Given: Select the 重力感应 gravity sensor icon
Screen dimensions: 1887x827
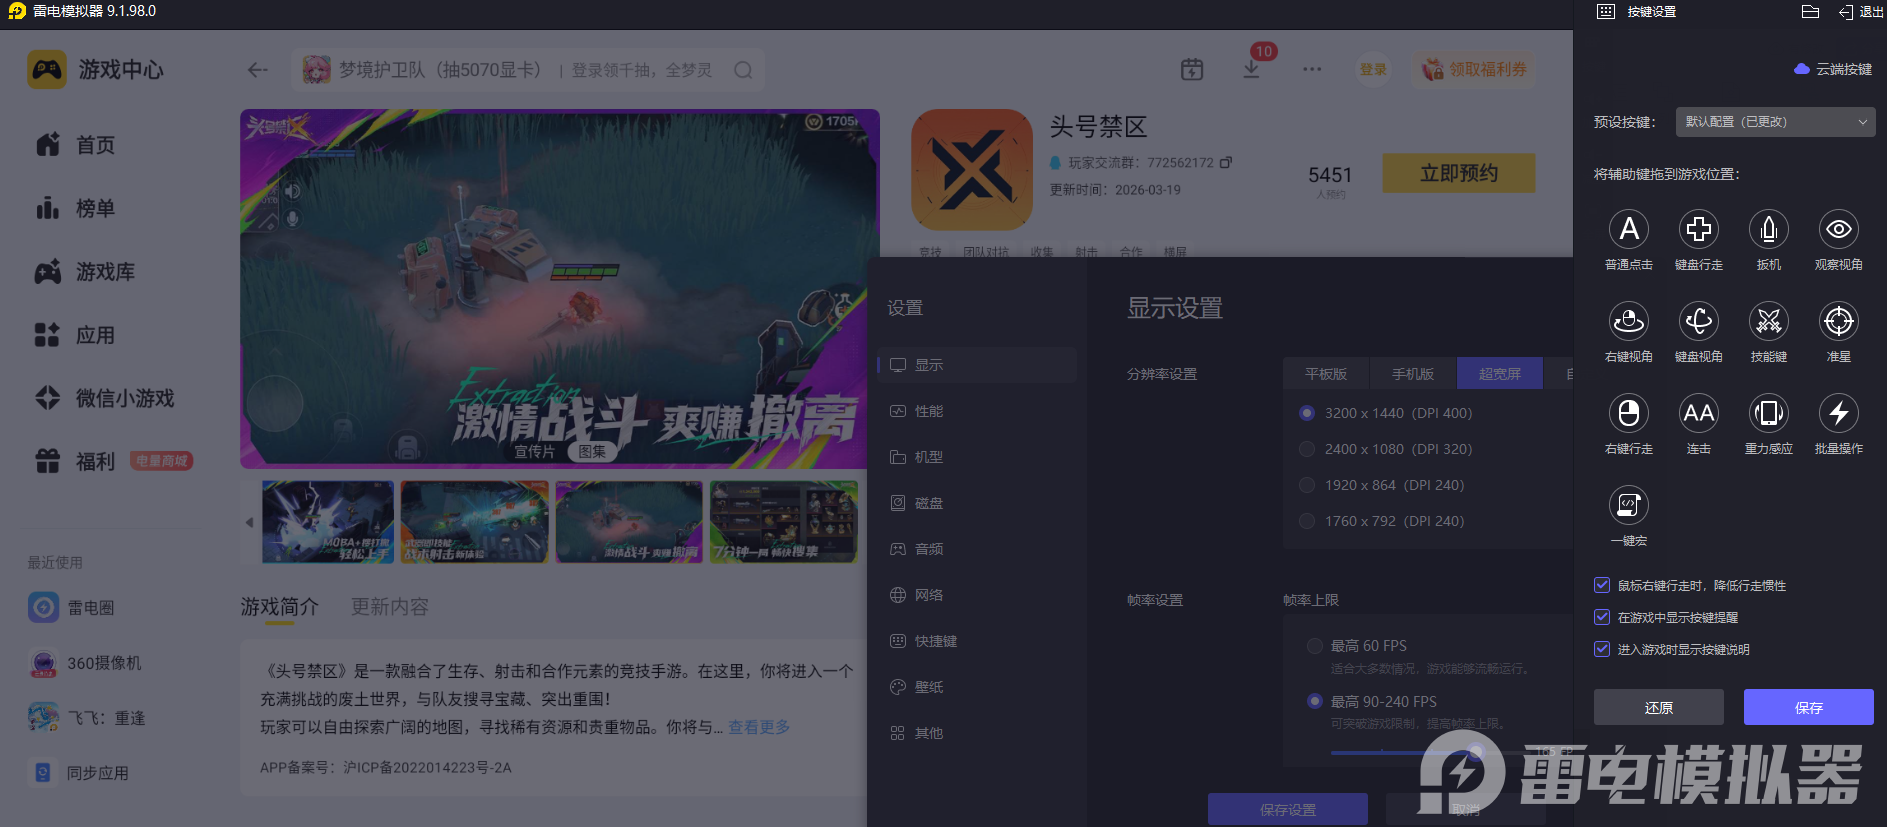Looking at the screenshot, I should [1768, 413].
